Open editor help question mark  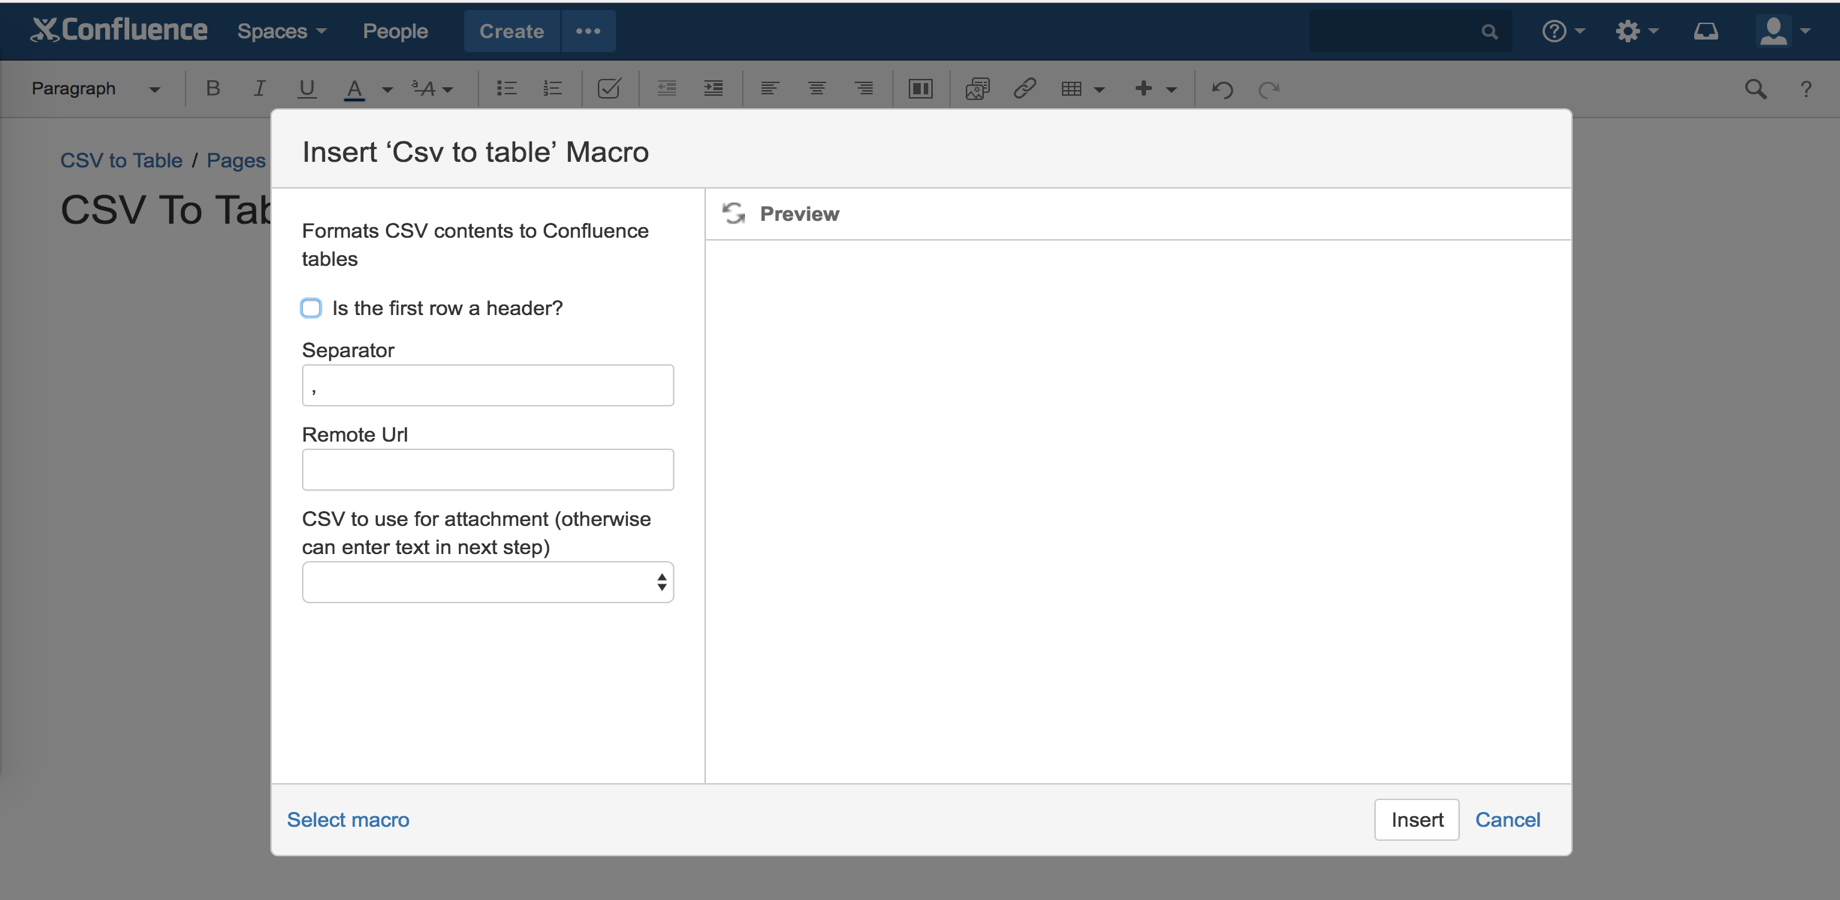click(x=1806, y=88)
